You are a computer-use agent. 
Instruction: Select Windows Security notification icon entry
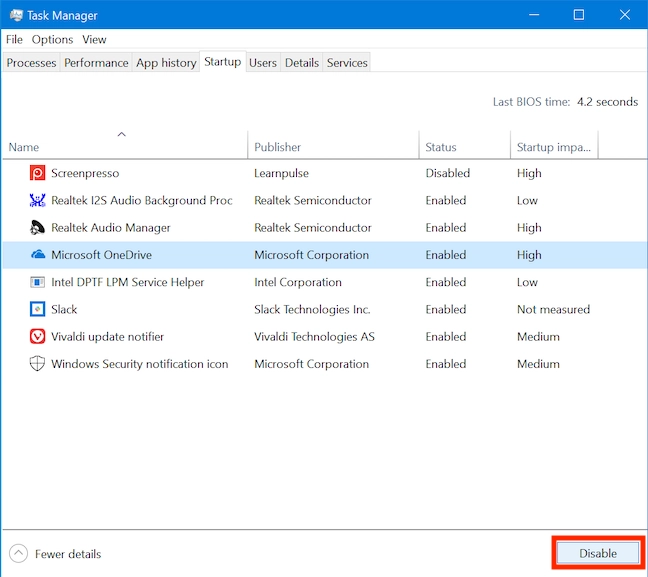(x=139, y=364)
